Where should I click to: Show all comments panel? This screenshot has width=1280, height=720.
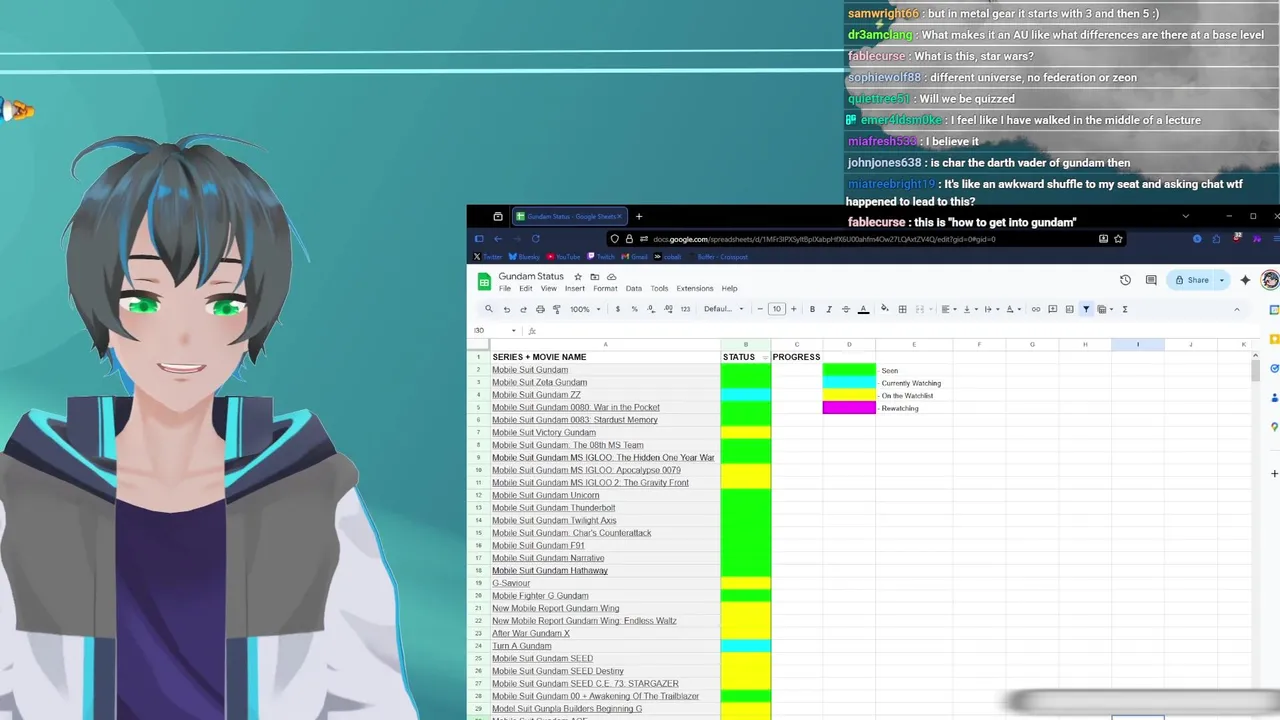[x=1151, y=280]
